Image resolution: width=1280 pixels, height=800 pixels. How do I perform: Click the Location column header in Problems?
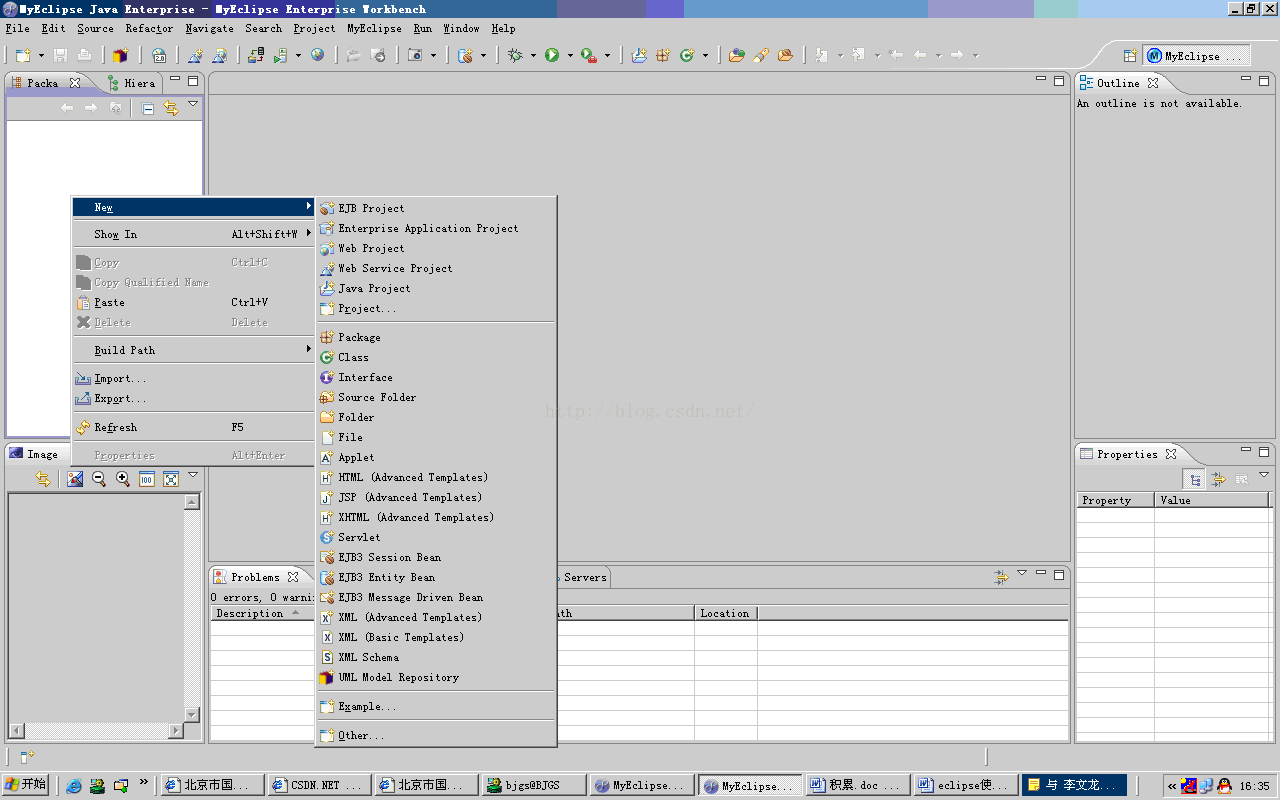726,613
